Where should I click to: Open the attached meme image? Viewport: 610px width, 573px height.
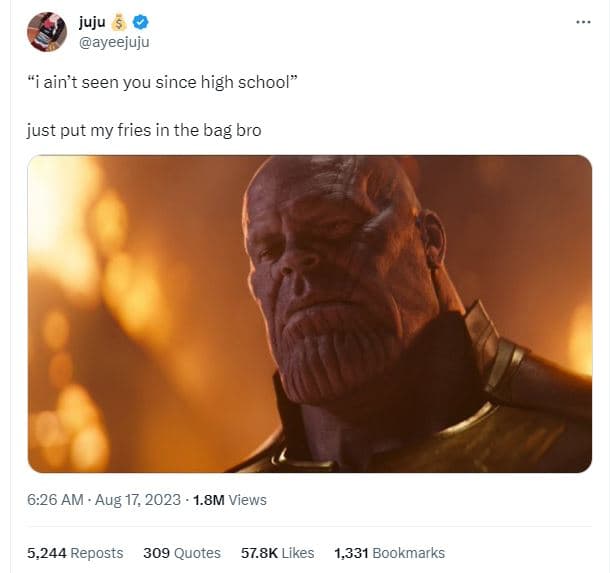coord(309,313)
